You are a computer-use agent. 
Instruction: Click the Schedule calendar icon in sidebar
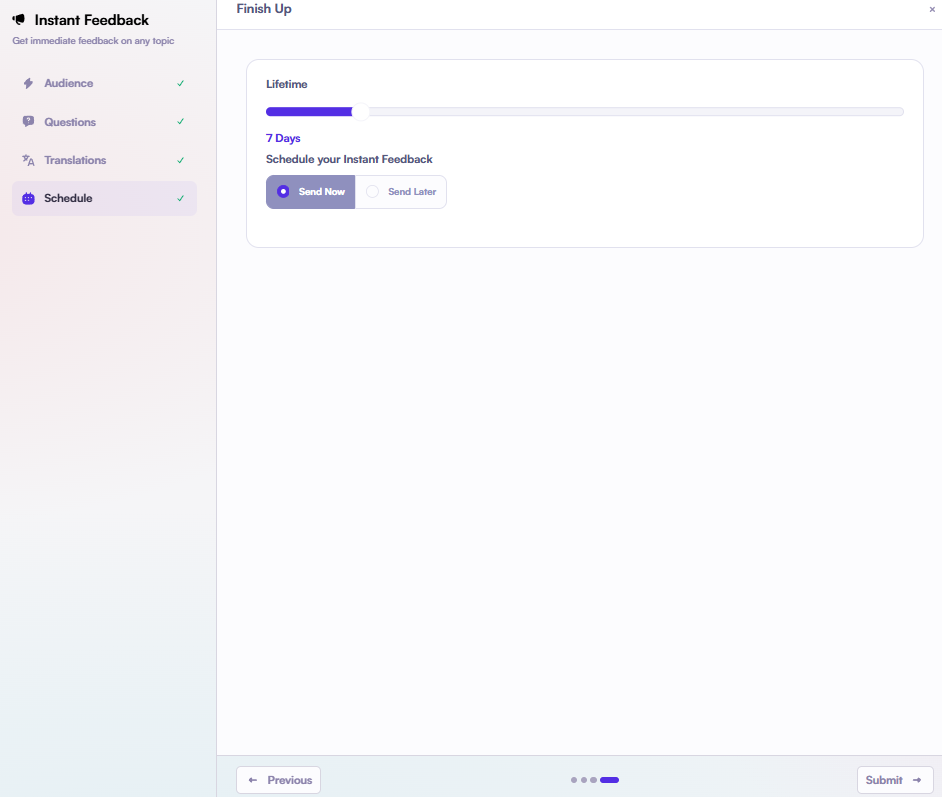(28, 199)
